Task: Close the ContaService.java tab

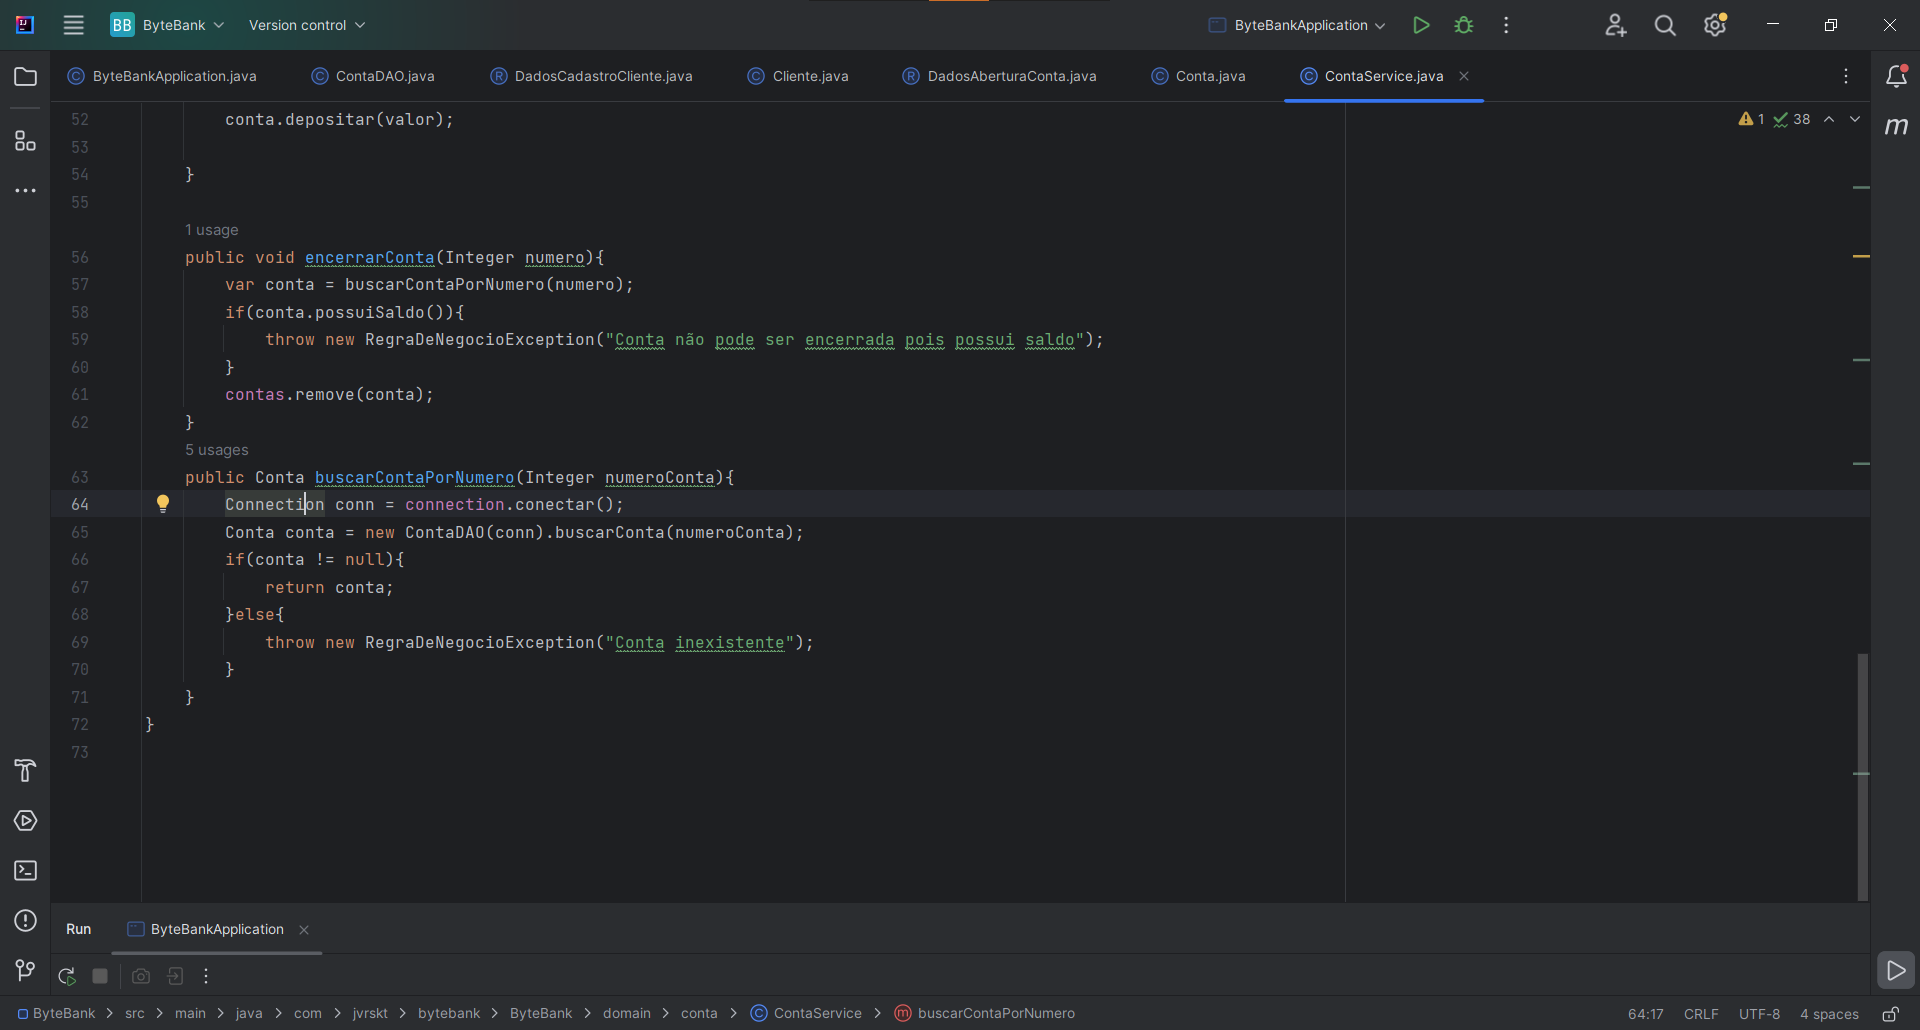Action: tap(1464, 76)
